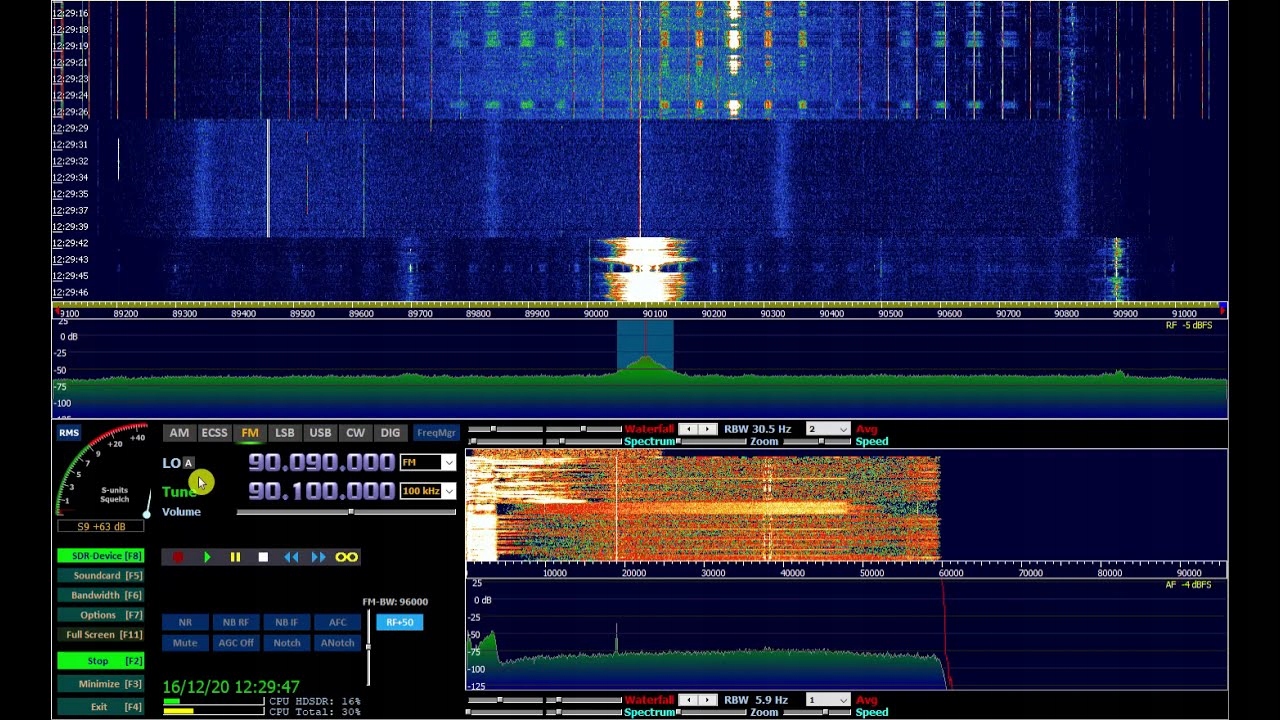Click the AF -4 dBFS level label

(x=1189, y=585)
